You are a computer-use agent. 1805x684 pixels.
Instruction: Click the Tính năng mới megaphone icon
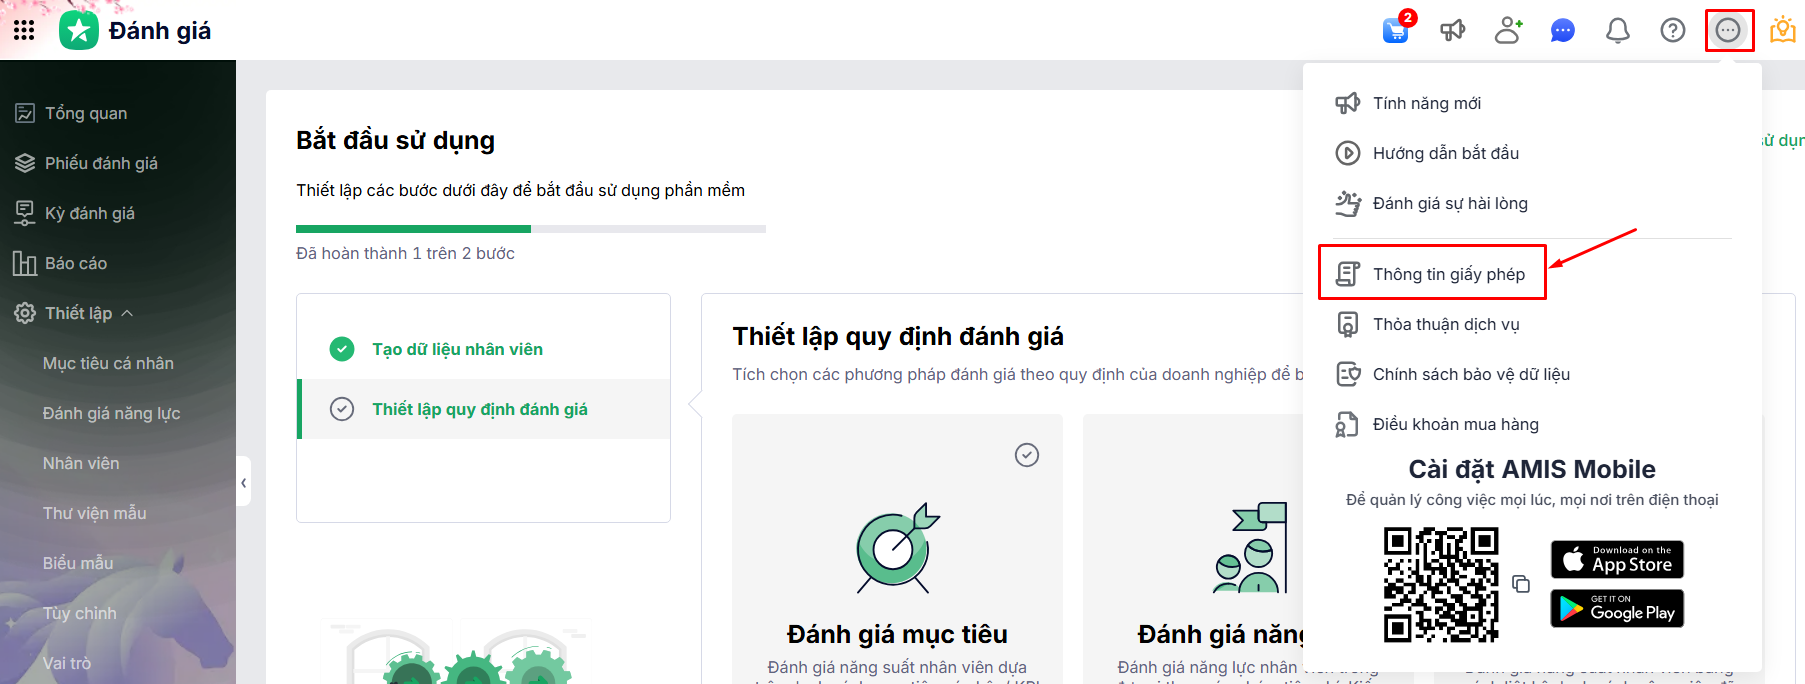(x=1348, y=103)
